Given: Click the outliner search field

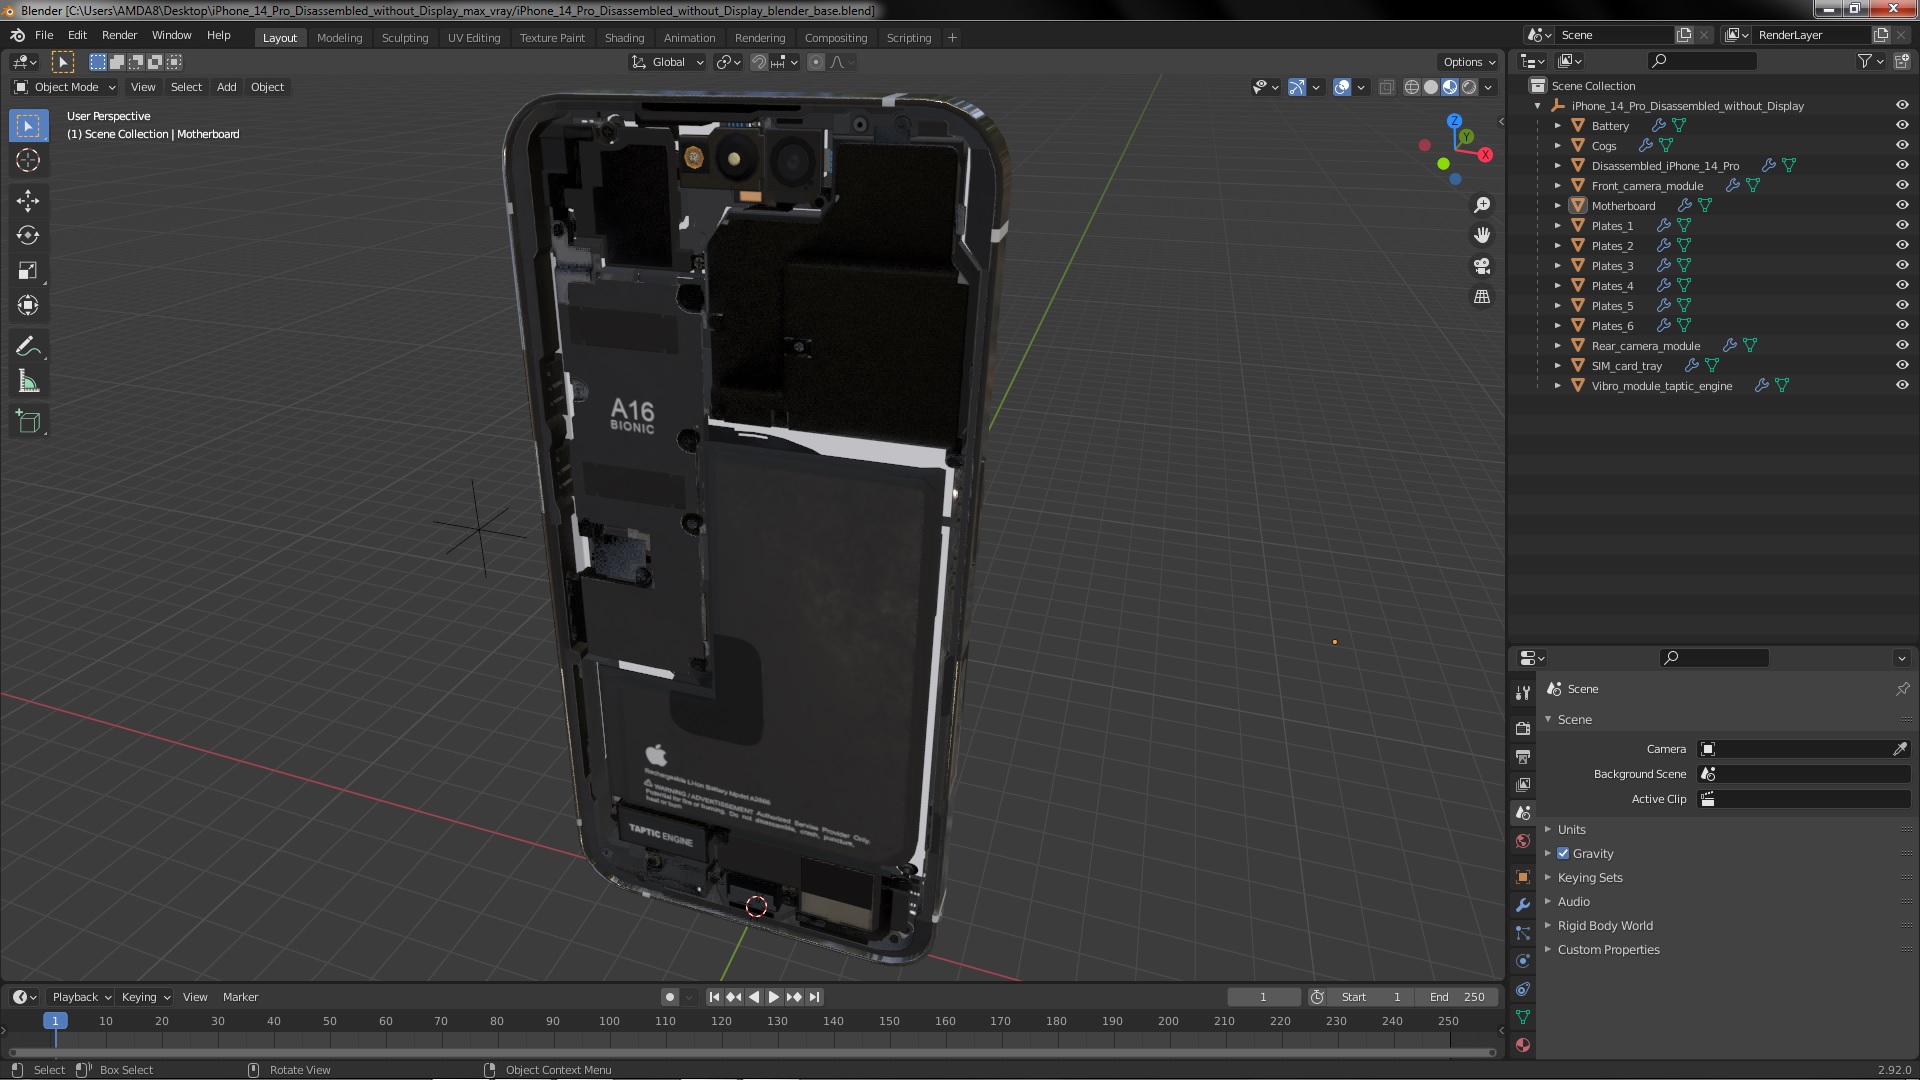Looking at the screenshot, I should 1701,61.
